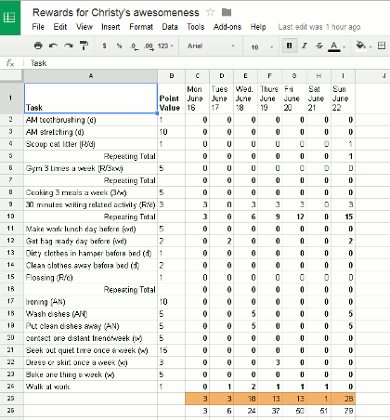The width and height of the screenshot is (390, 420).
Task: Select row 10 header
Action: 11,216
